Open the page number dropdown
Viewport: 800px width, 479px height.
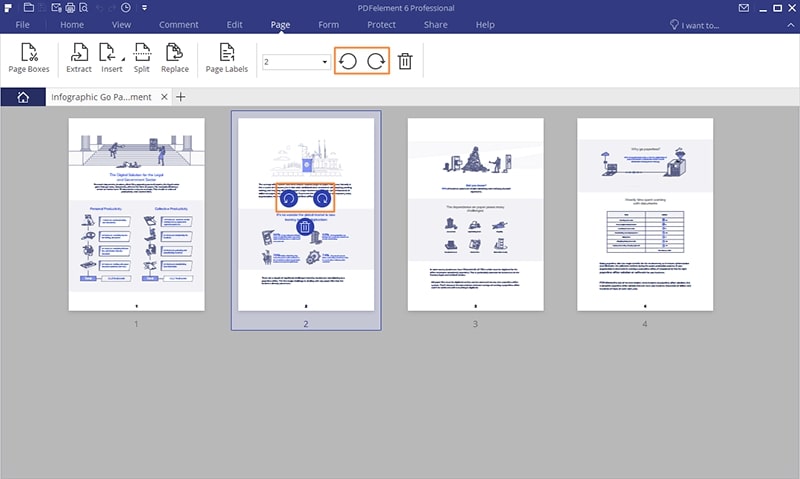pyautogui.click(x=326, y=62)
